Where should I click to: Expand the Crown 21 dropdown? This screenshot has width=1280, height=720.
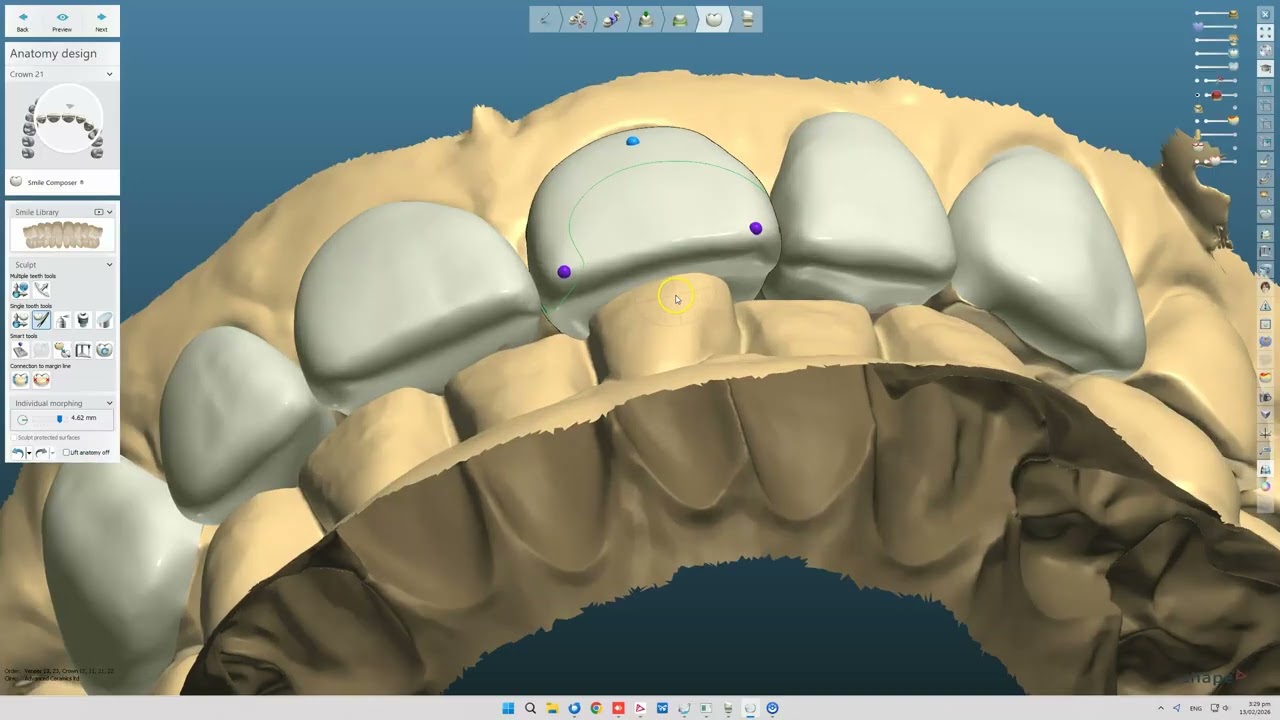[109, 74]
